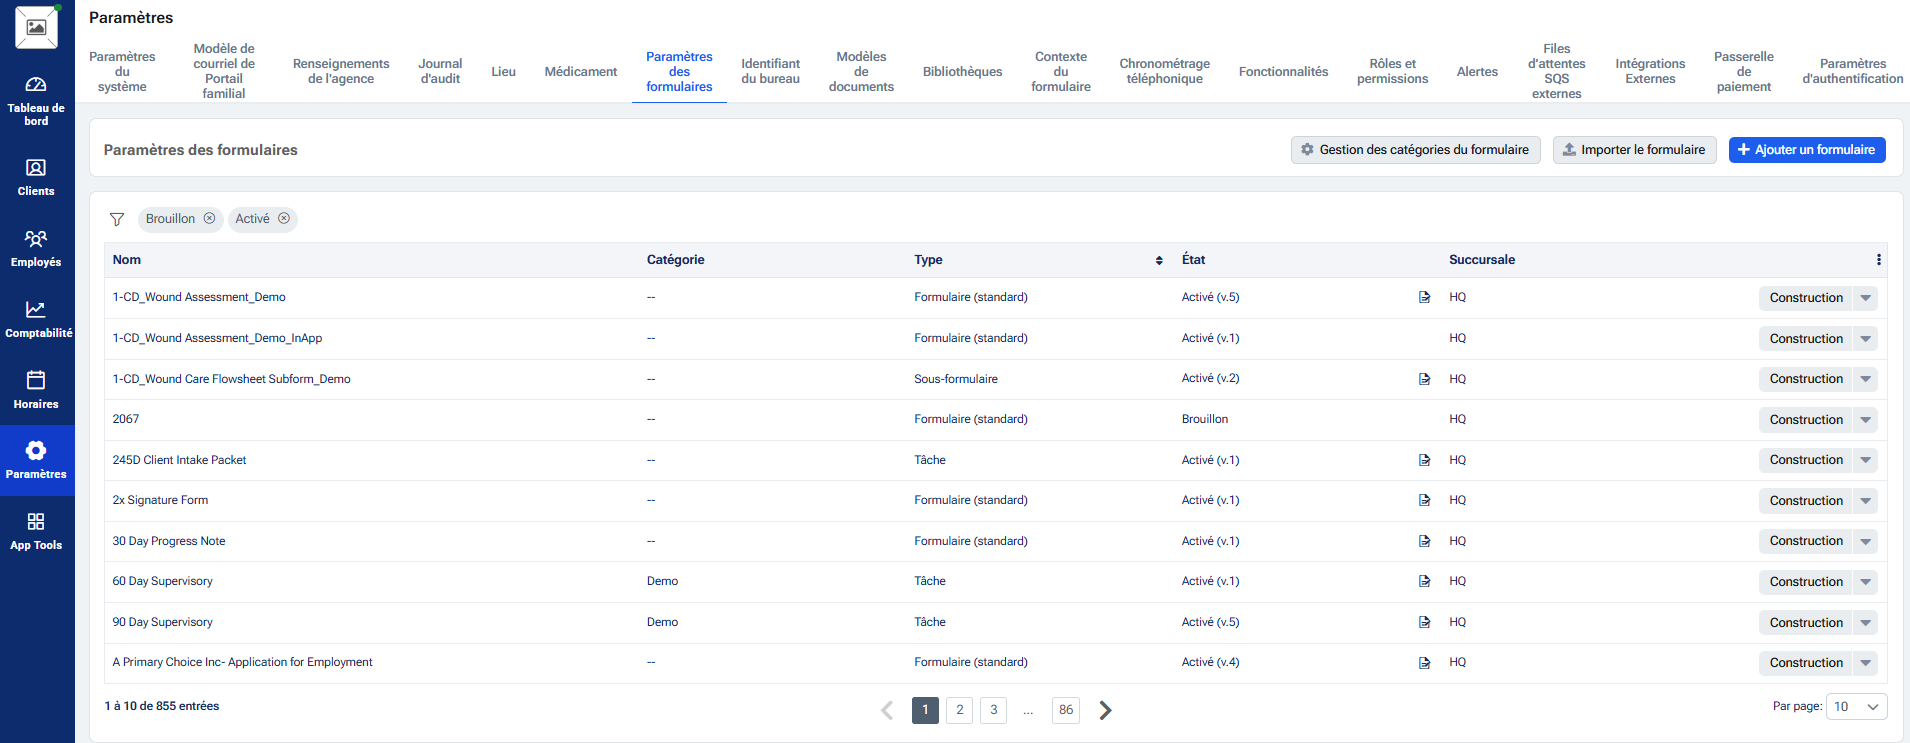The width and height of the screenshot is (1910, 743).
Task: Open App Tools grid icon
Action: (x=36, y=522)
